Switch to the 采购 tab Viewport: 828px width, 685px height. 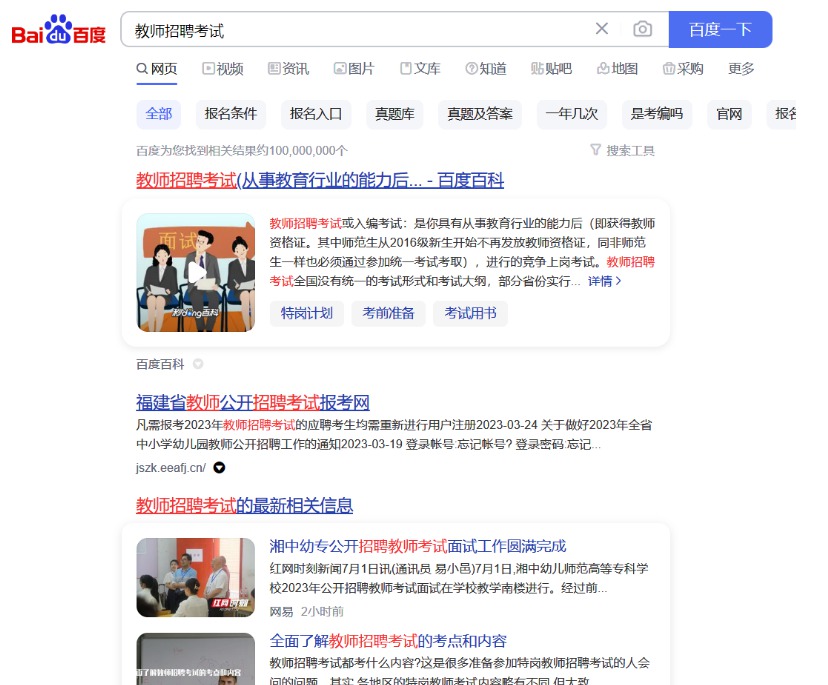tap(683, 69)
